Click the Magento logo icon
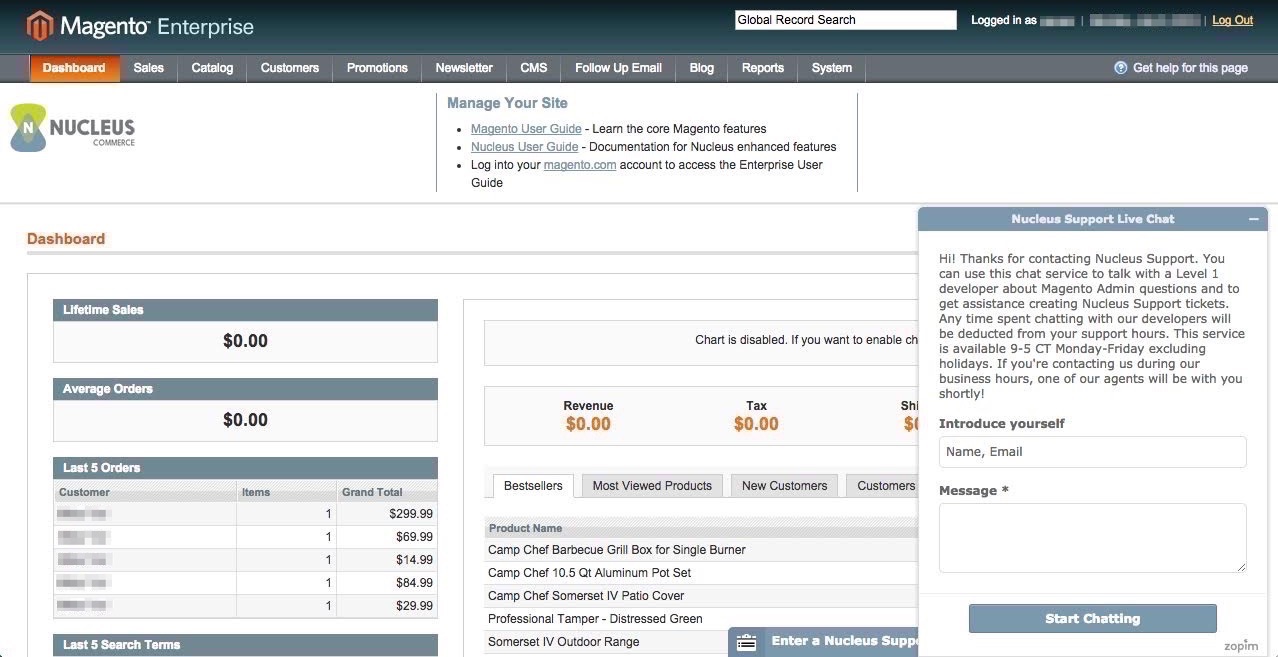The height and width of the screenshot is (657, 1278). point(39,26)
